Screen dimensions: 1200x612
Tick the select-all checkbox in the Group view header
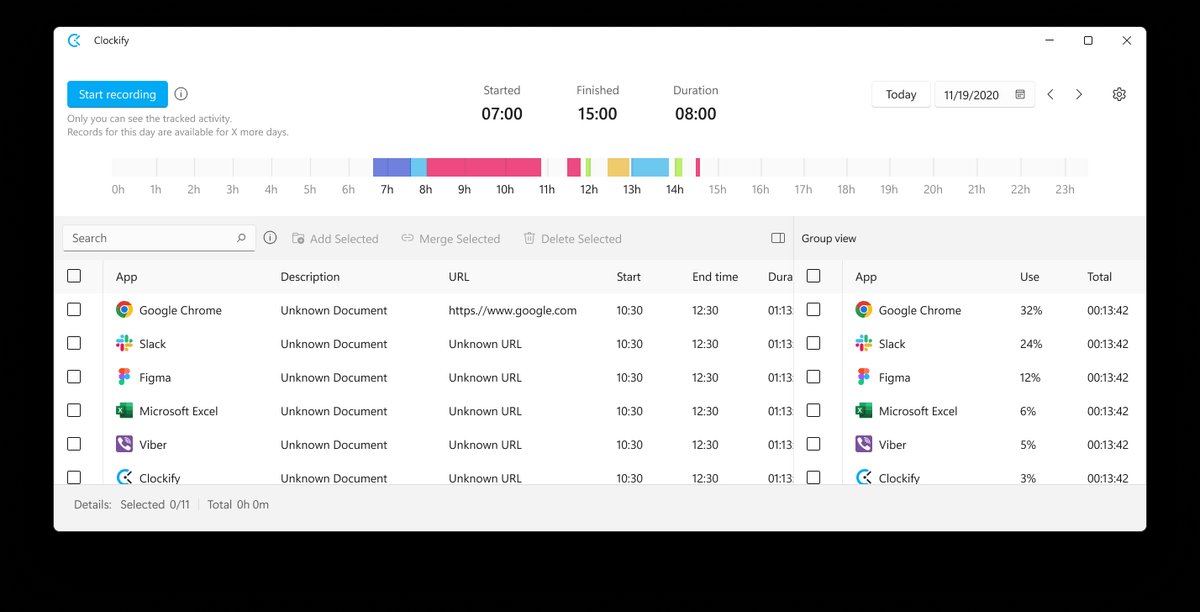click(813, 276)
